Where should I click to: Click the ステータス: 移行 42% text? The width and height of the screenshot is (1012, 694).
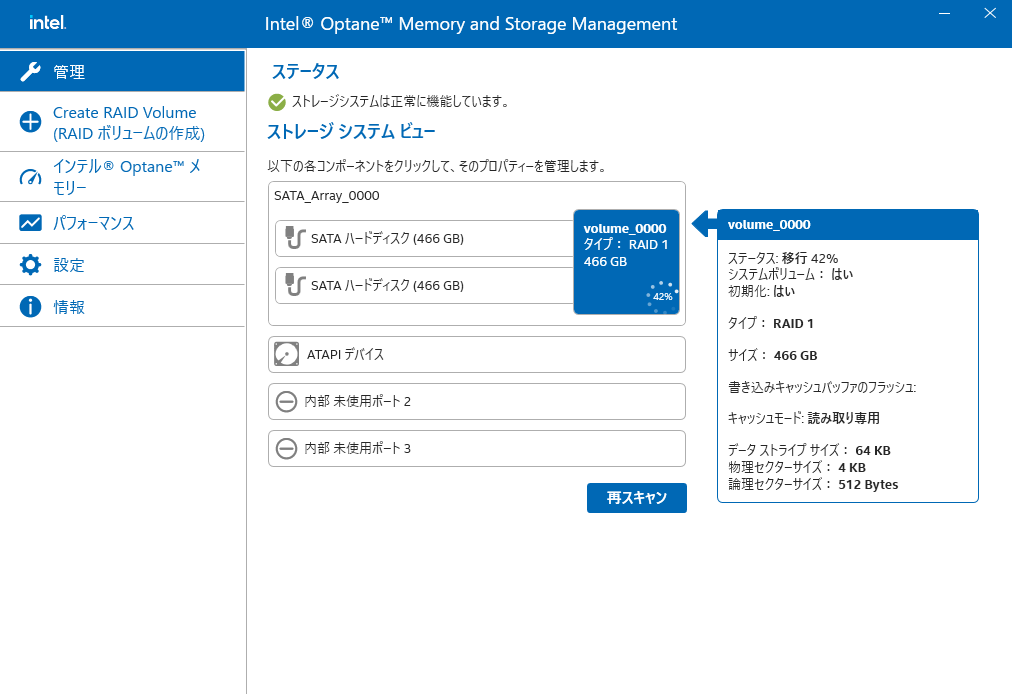pyautogui.click(x=783, y=258)
